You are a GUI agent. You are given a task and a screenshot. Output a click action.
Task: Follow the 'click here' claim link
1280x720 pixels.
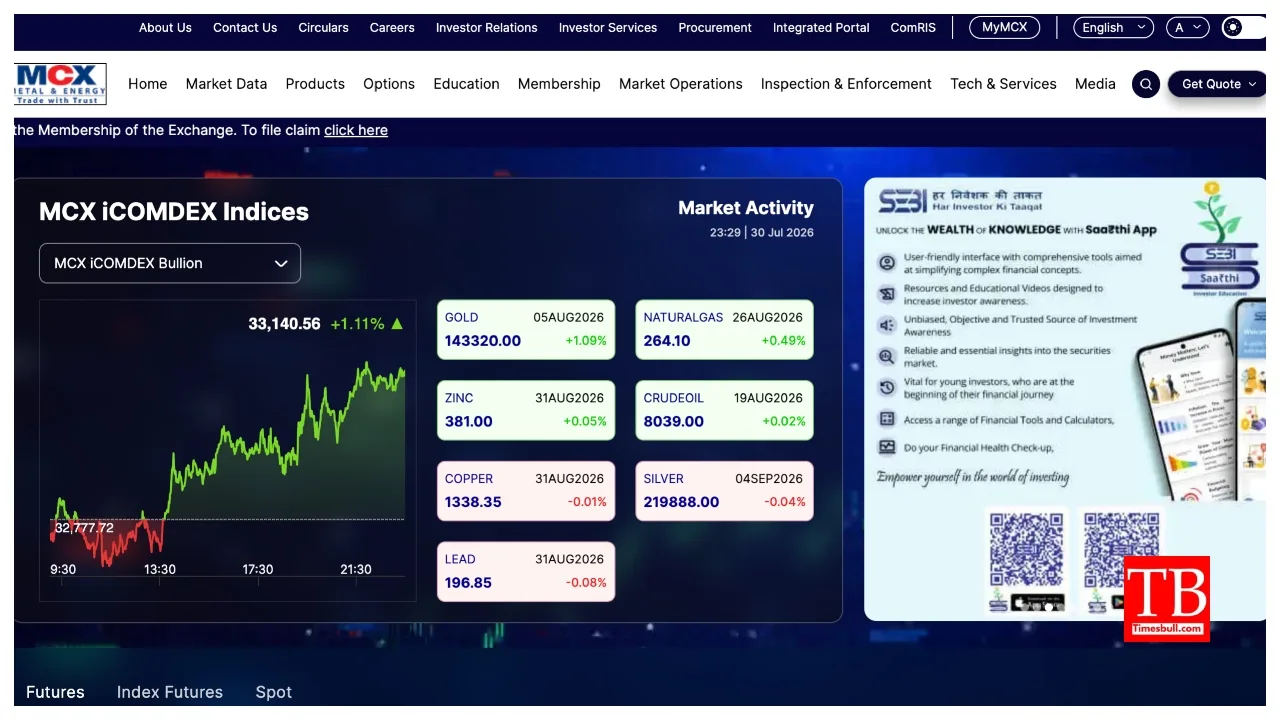[356, 130]
